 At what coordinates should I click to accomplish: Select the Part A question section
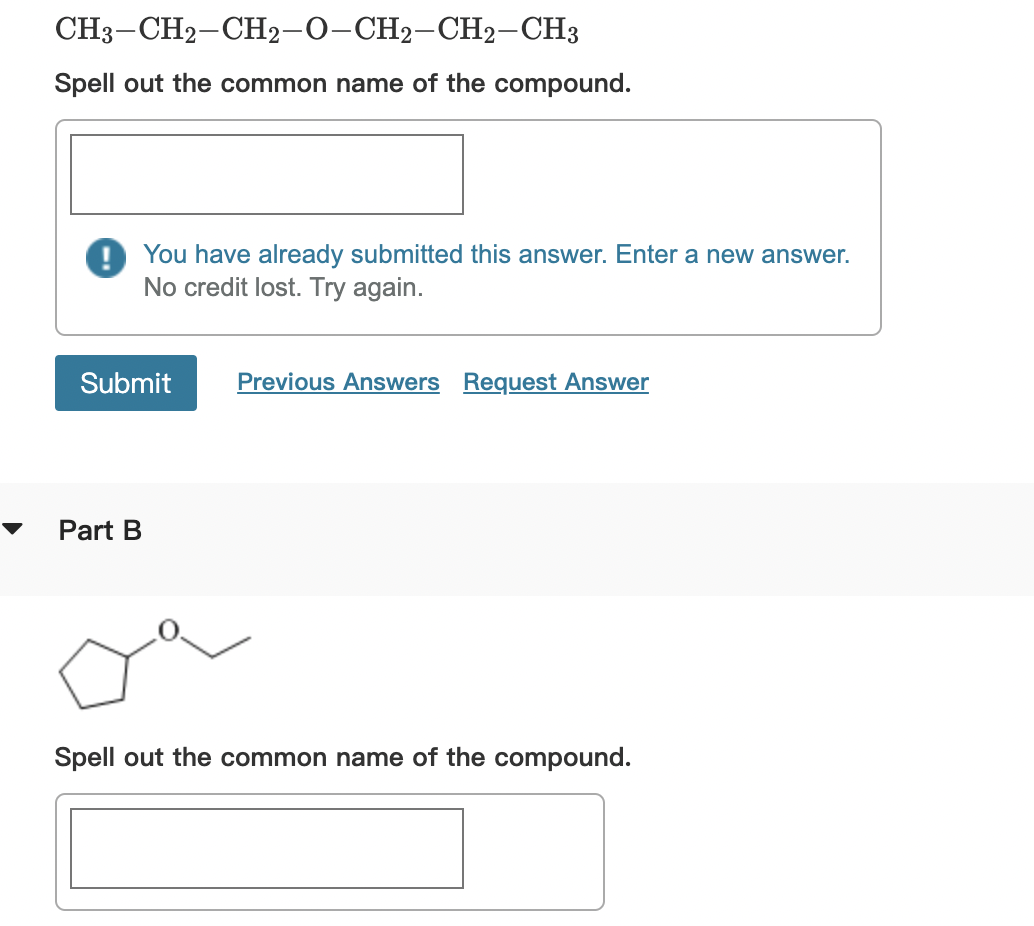340,83
